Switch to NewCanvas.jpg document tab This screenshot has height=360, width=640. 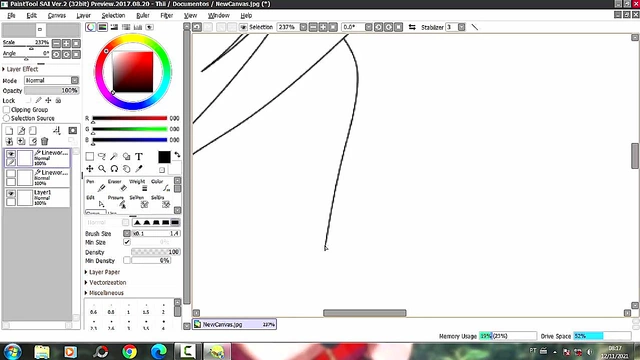[x=235, y=324]
